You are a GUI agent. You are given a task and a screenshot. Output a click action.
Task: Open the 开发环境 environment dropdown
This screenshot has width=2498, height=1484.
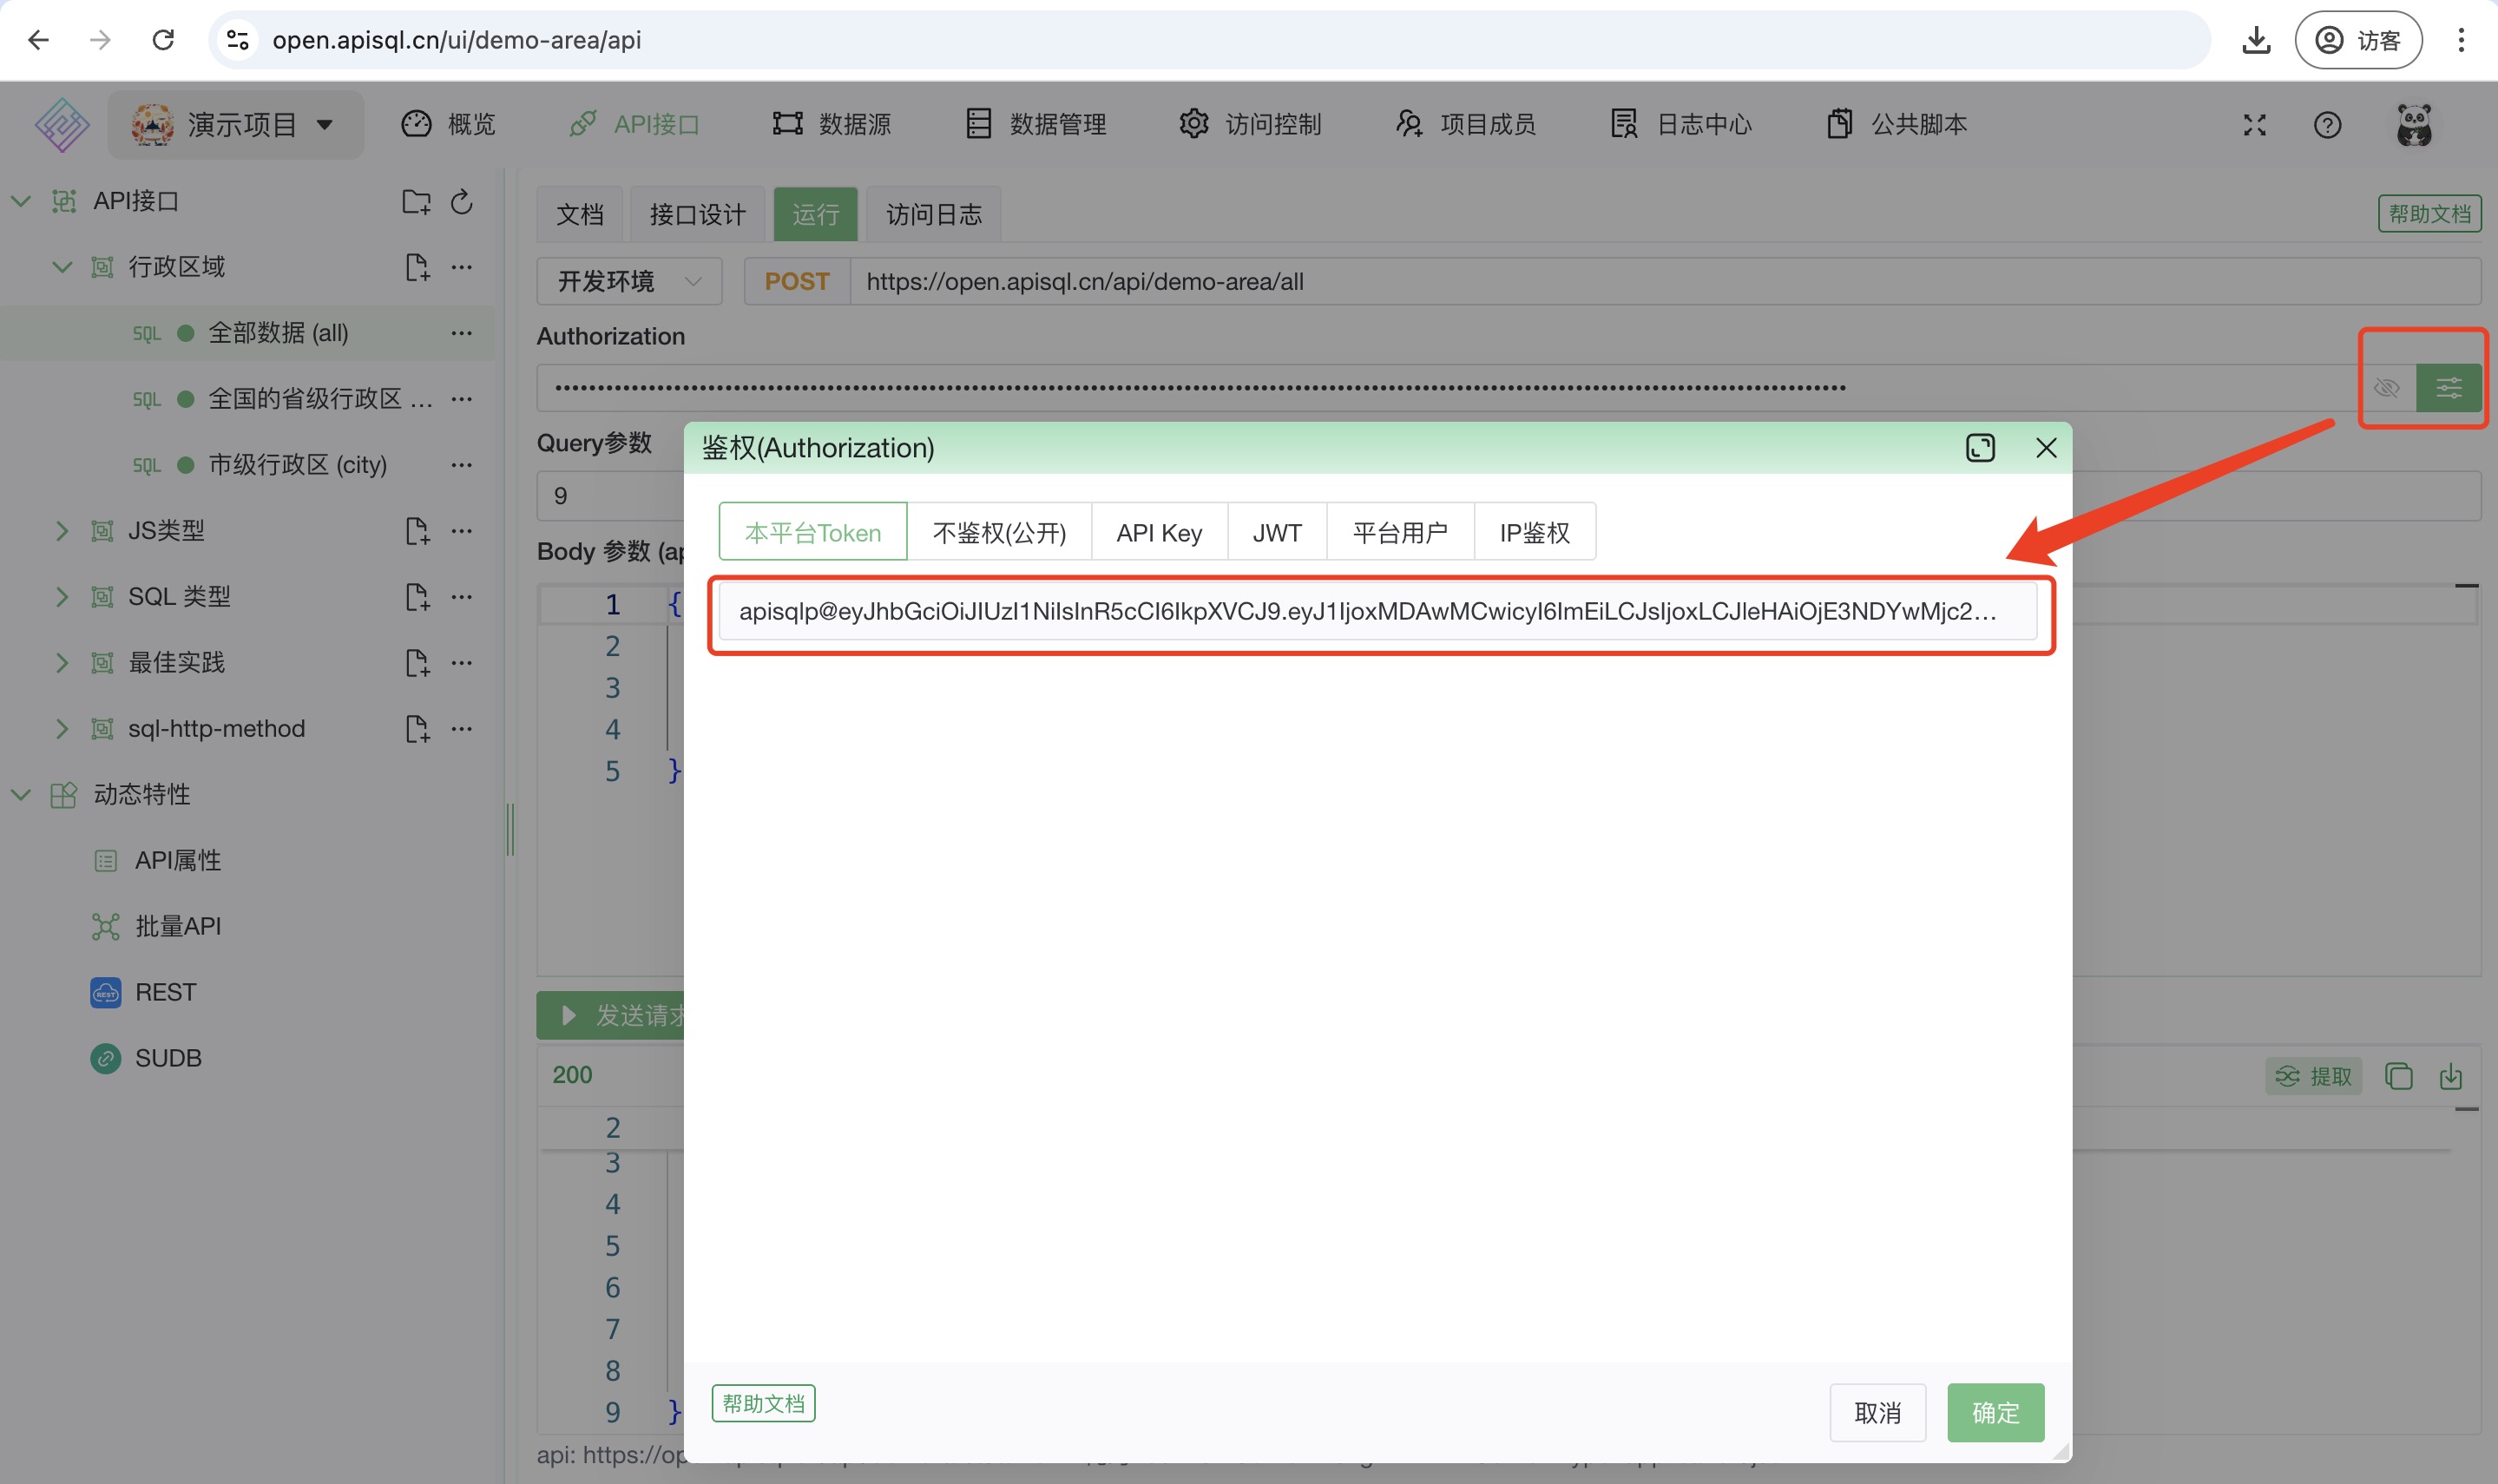click(x=629, y=281)
